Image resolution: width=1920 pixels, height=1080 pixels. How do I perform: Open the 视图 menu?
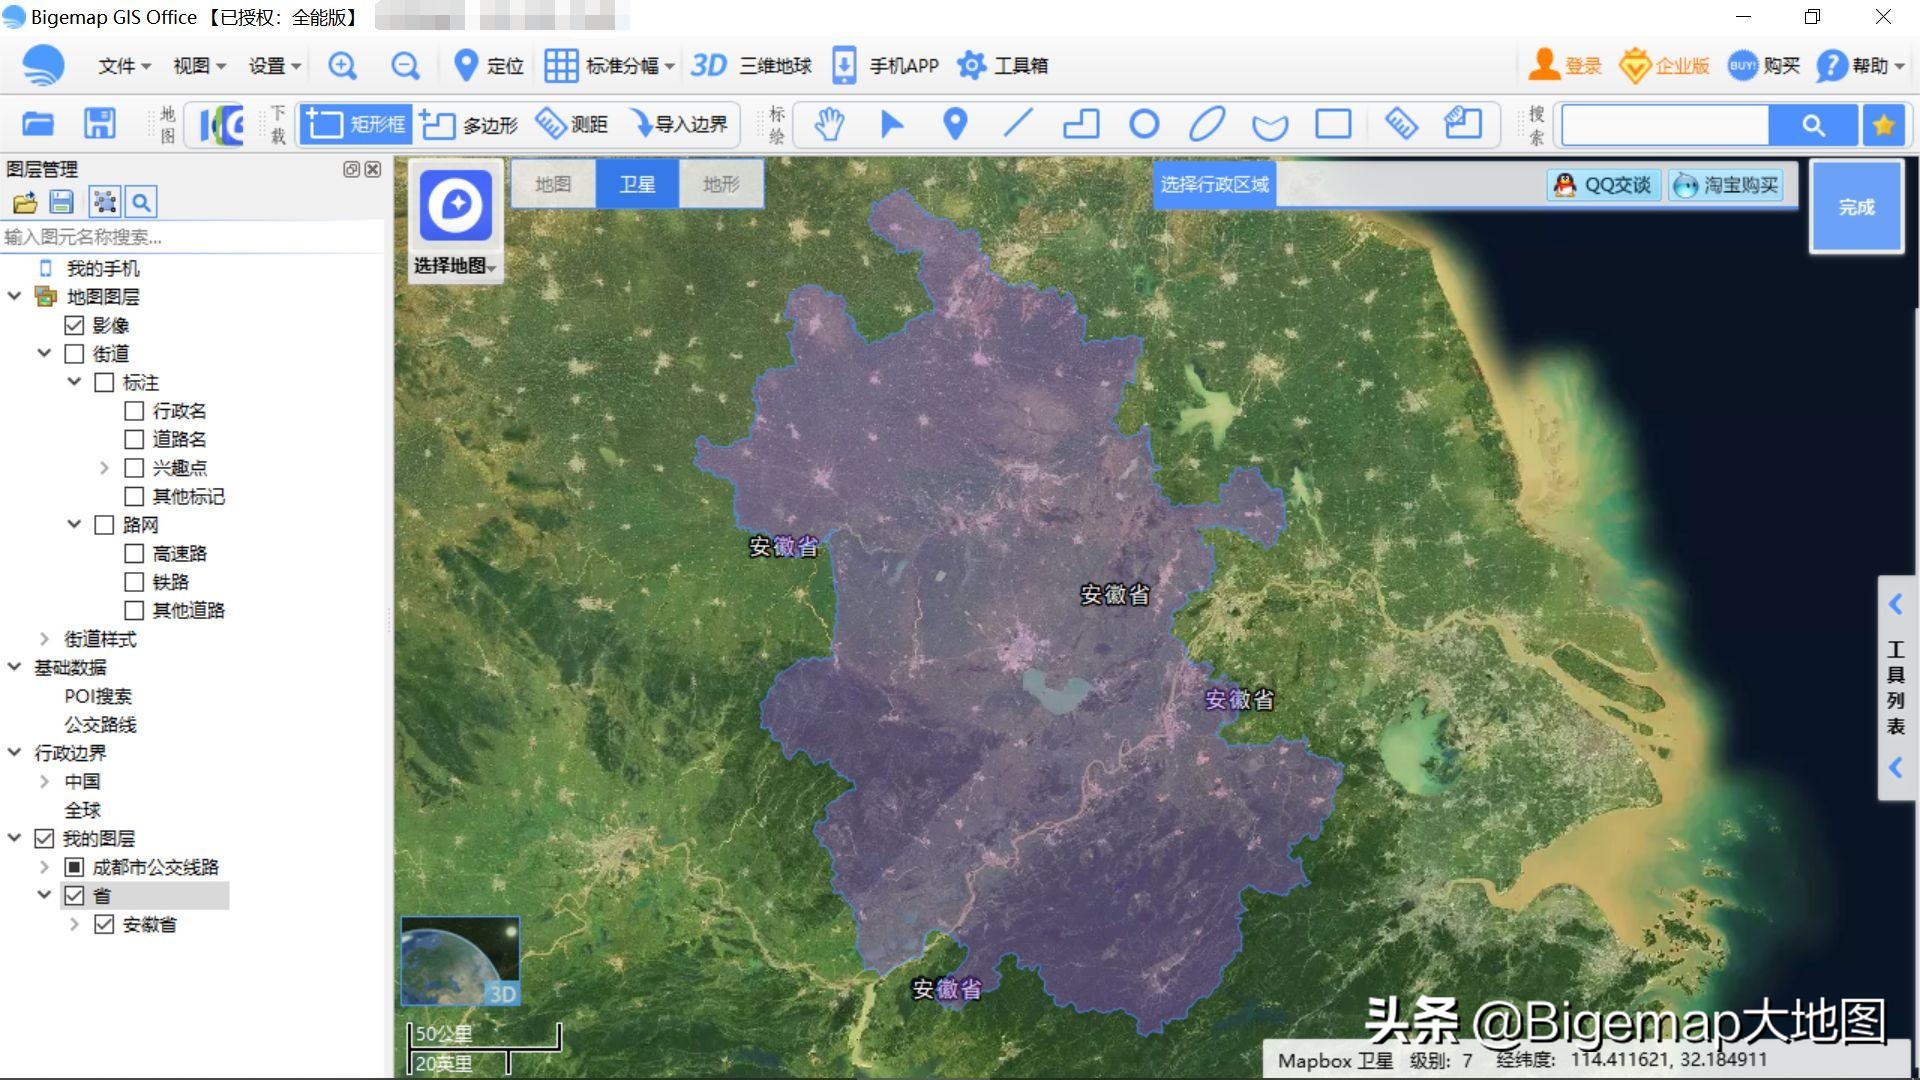(x=196, y=65)
